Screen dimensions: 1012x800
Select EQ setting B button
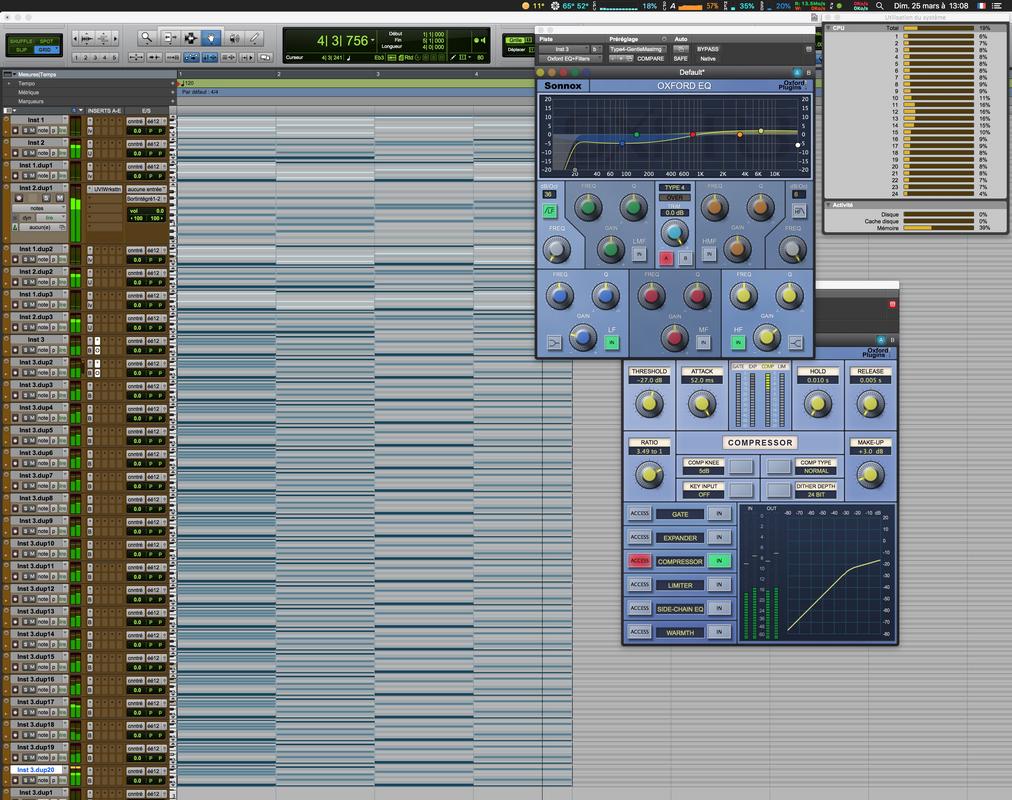685,258
